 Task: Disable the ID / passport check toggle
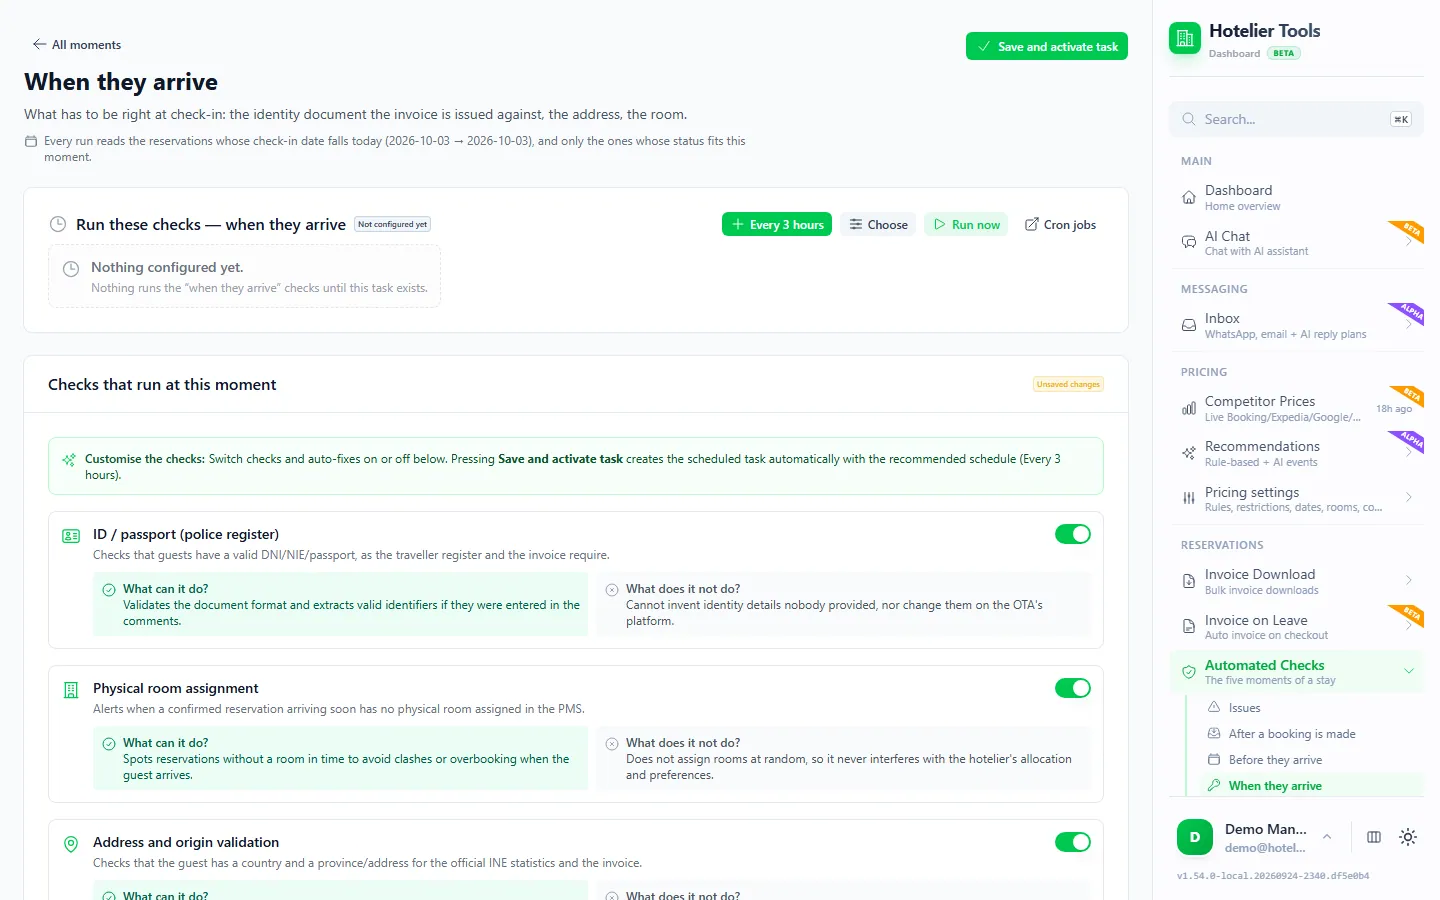point(1073,534)
